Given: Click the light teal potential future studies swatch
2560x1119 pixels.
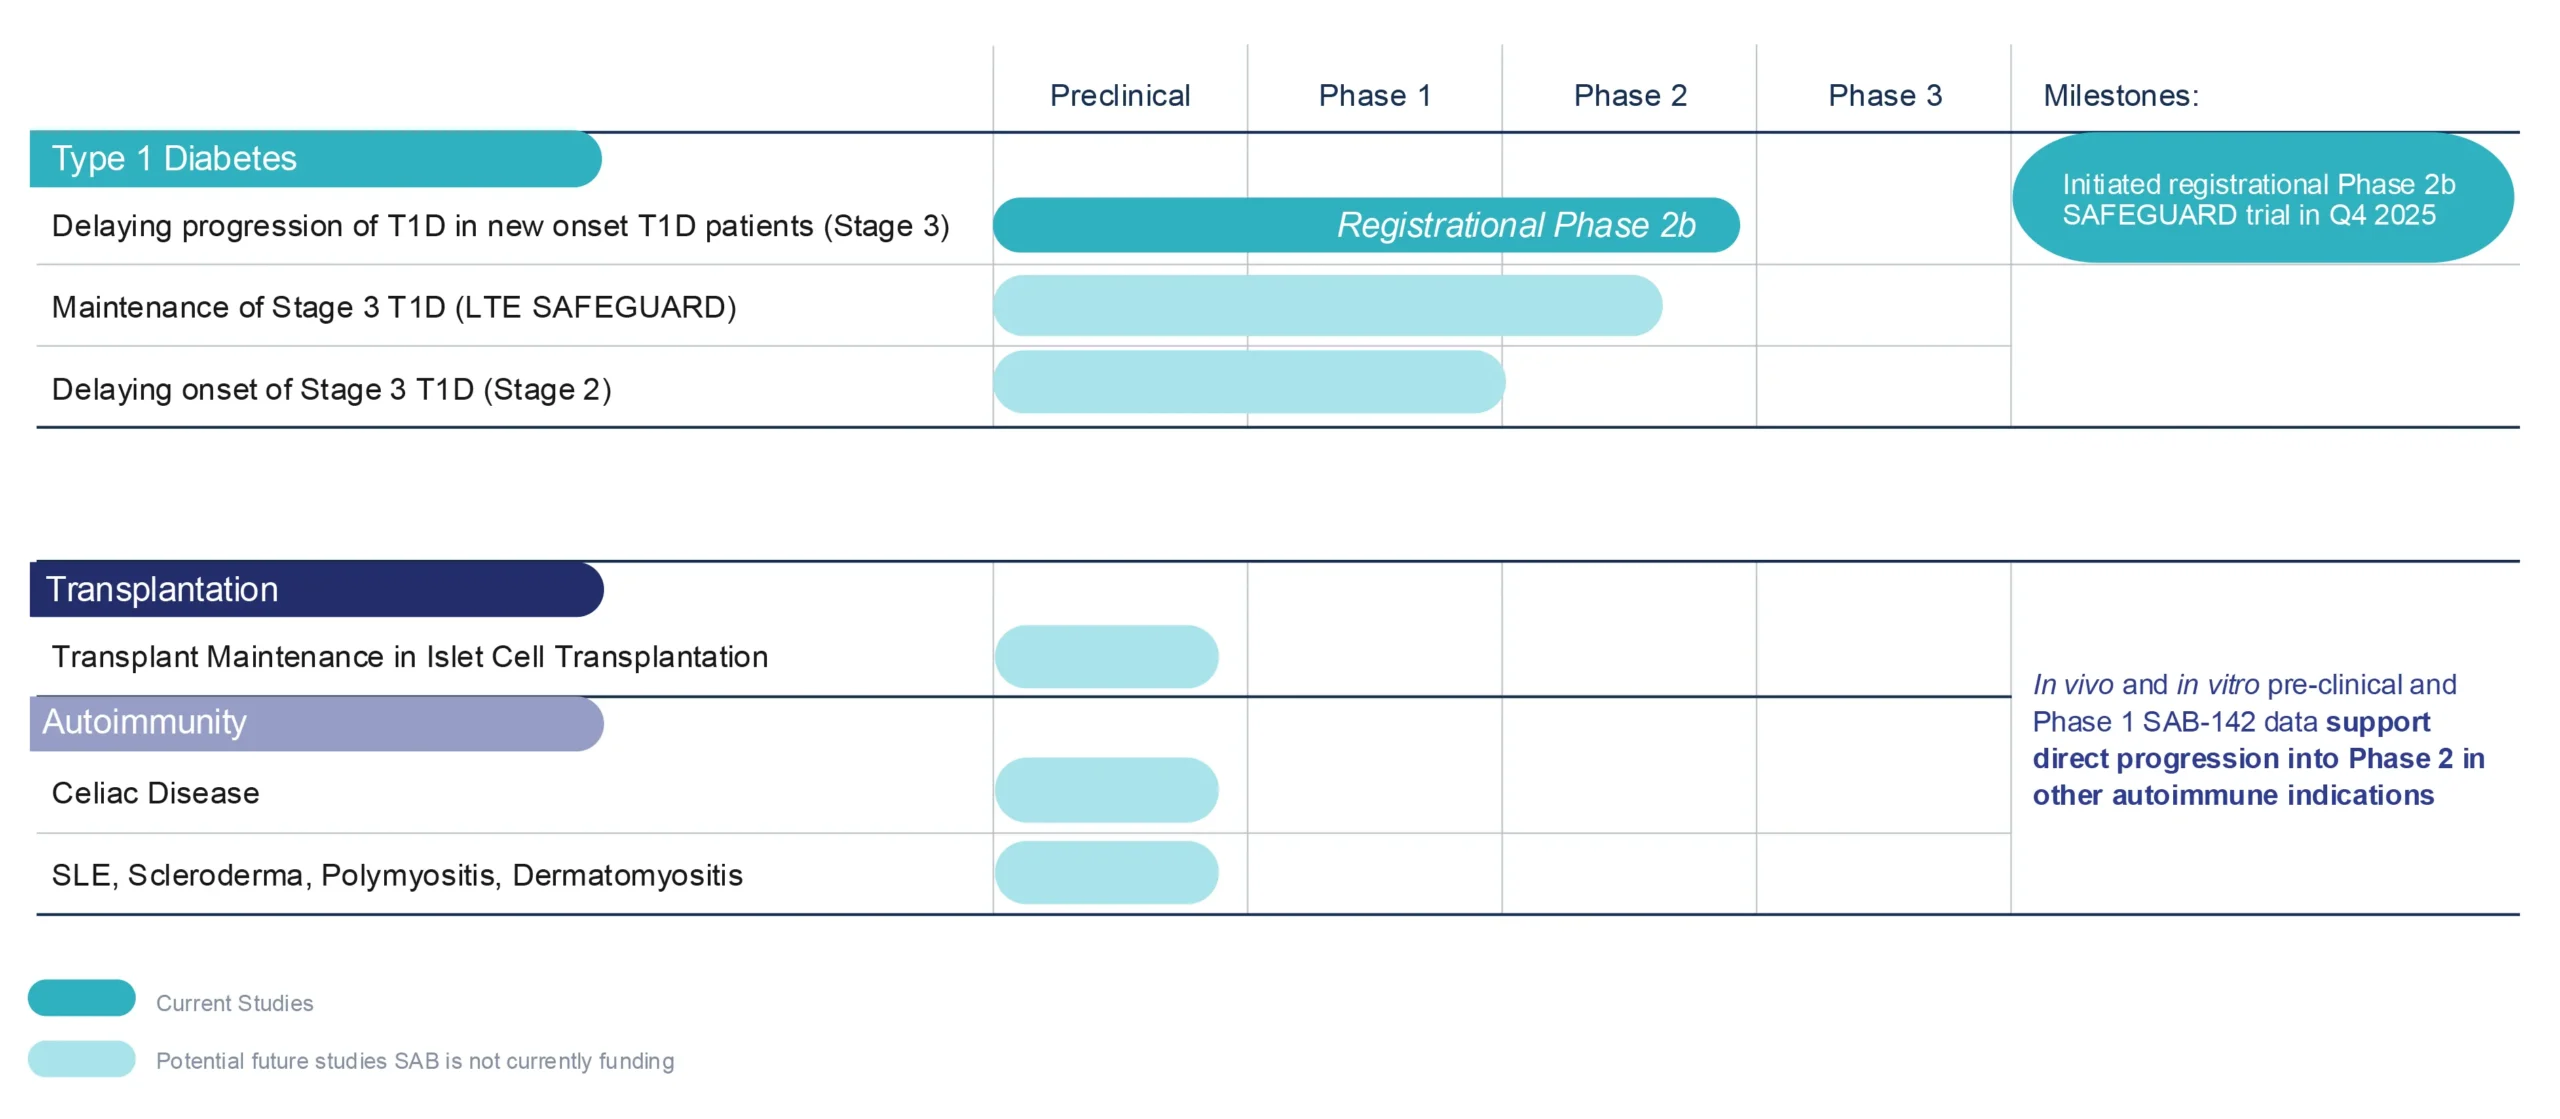Looking at the screenshot, I should tap(82, 1059).
